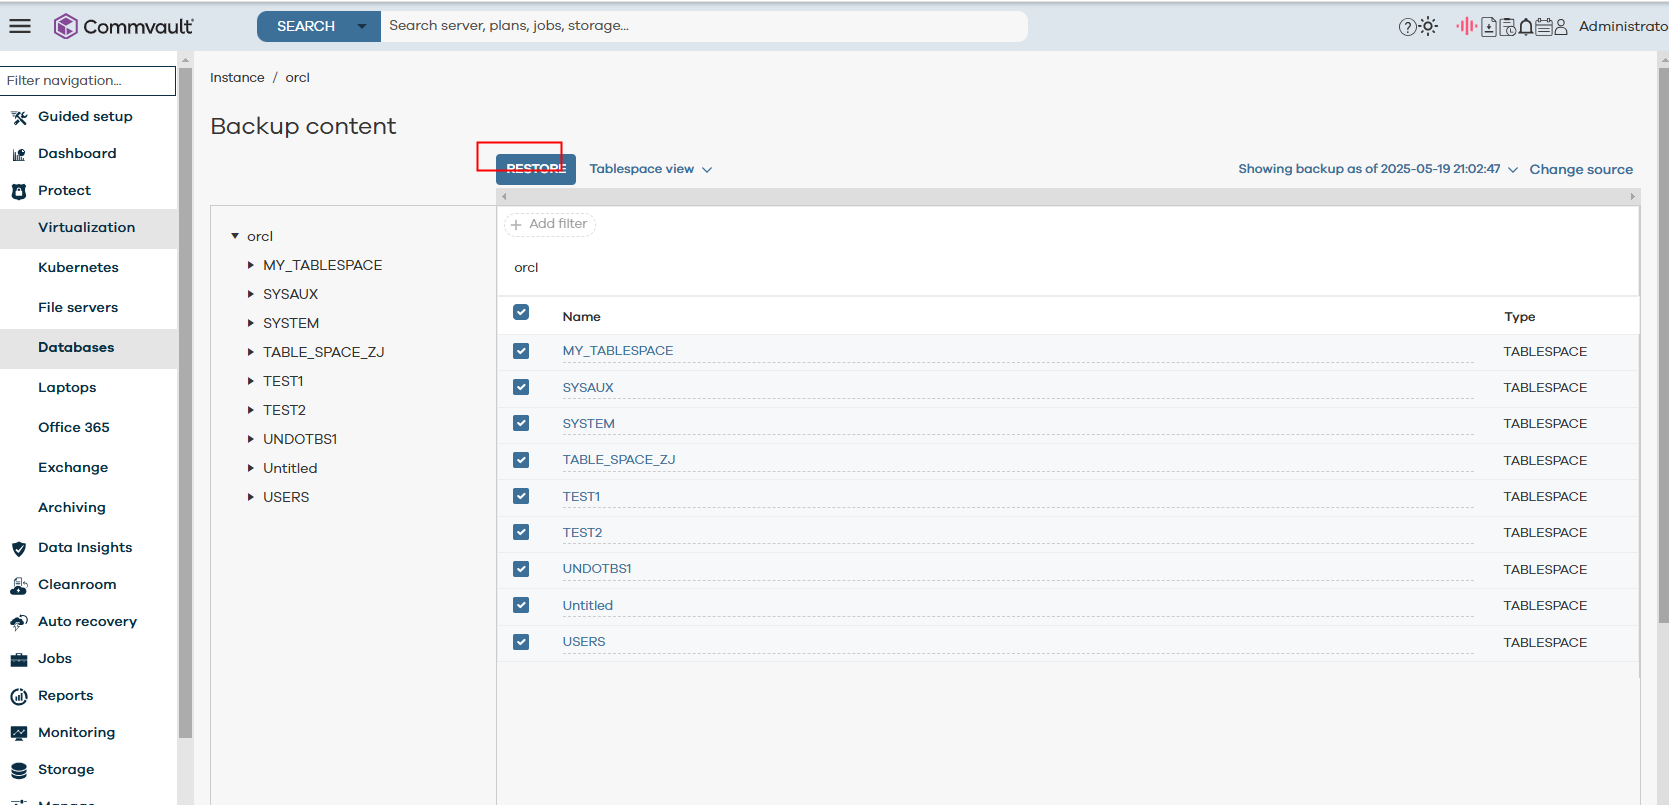Click the help question mark icon

(1407, 27)
